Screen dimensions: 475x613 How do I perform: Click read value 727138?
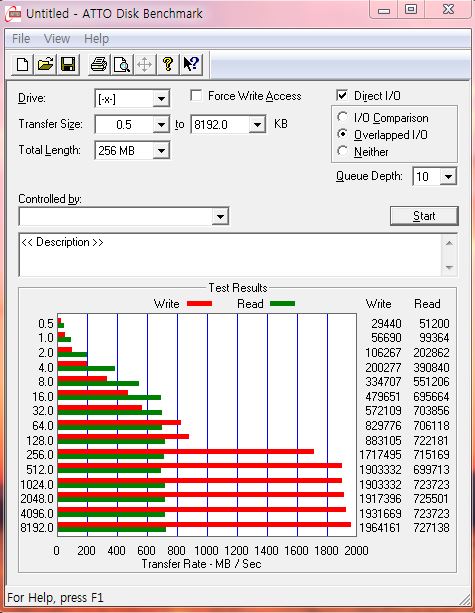tap(431, 527)
